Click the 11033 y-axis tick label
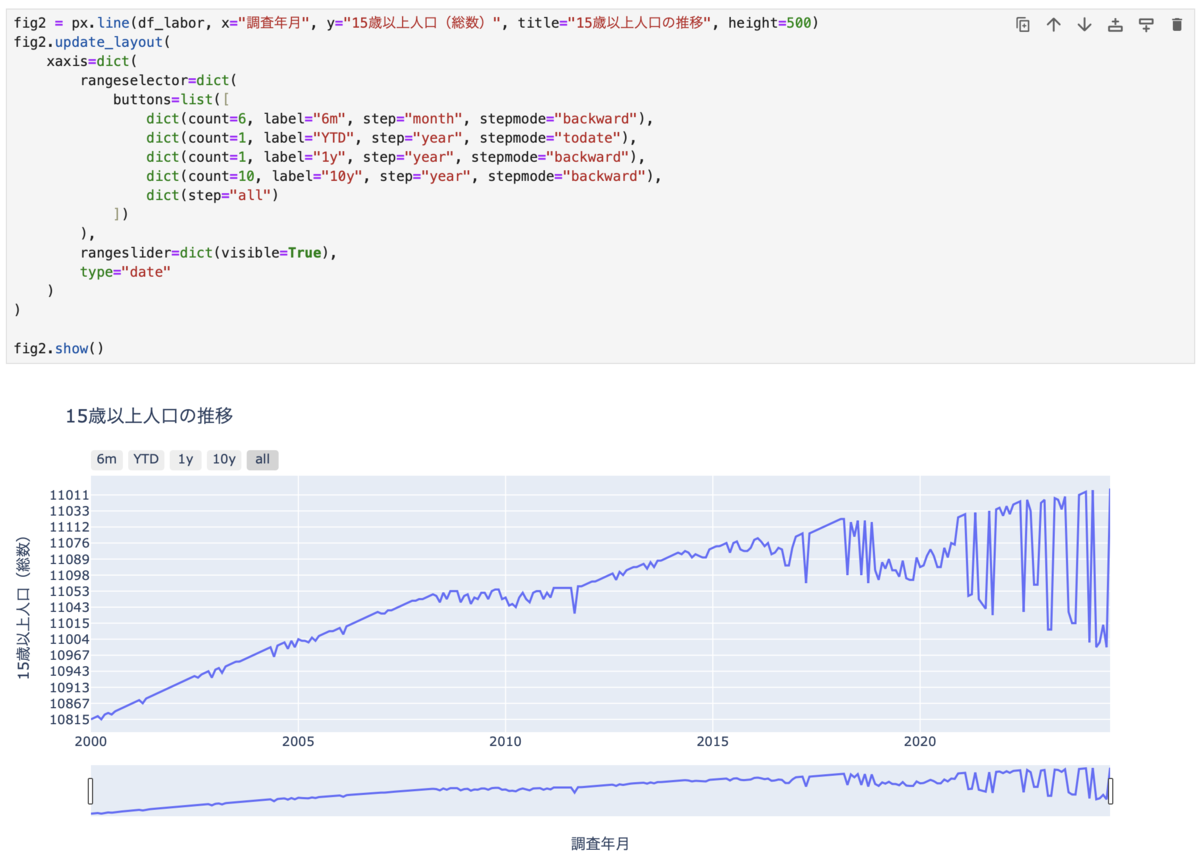This screenshot has height=862, width=1200. coord(69,511)
